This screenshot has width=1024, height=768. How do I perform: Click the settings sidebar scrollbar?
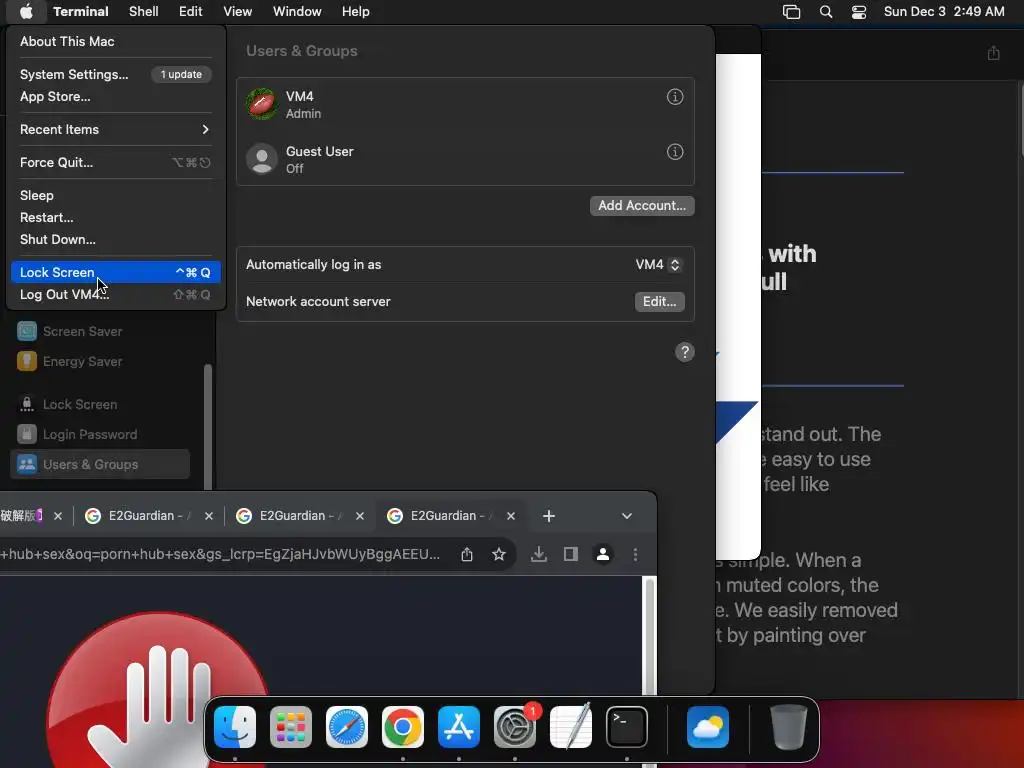coord(208,426)
